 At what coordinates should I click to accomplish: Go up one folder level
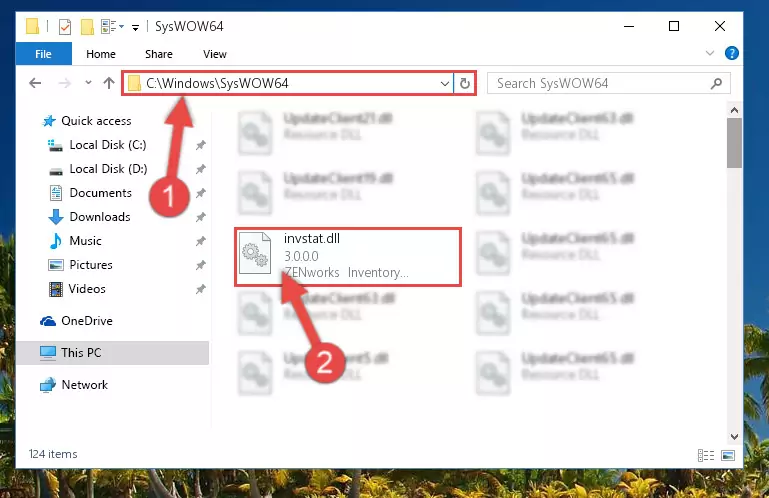click(x=109, y=82)
